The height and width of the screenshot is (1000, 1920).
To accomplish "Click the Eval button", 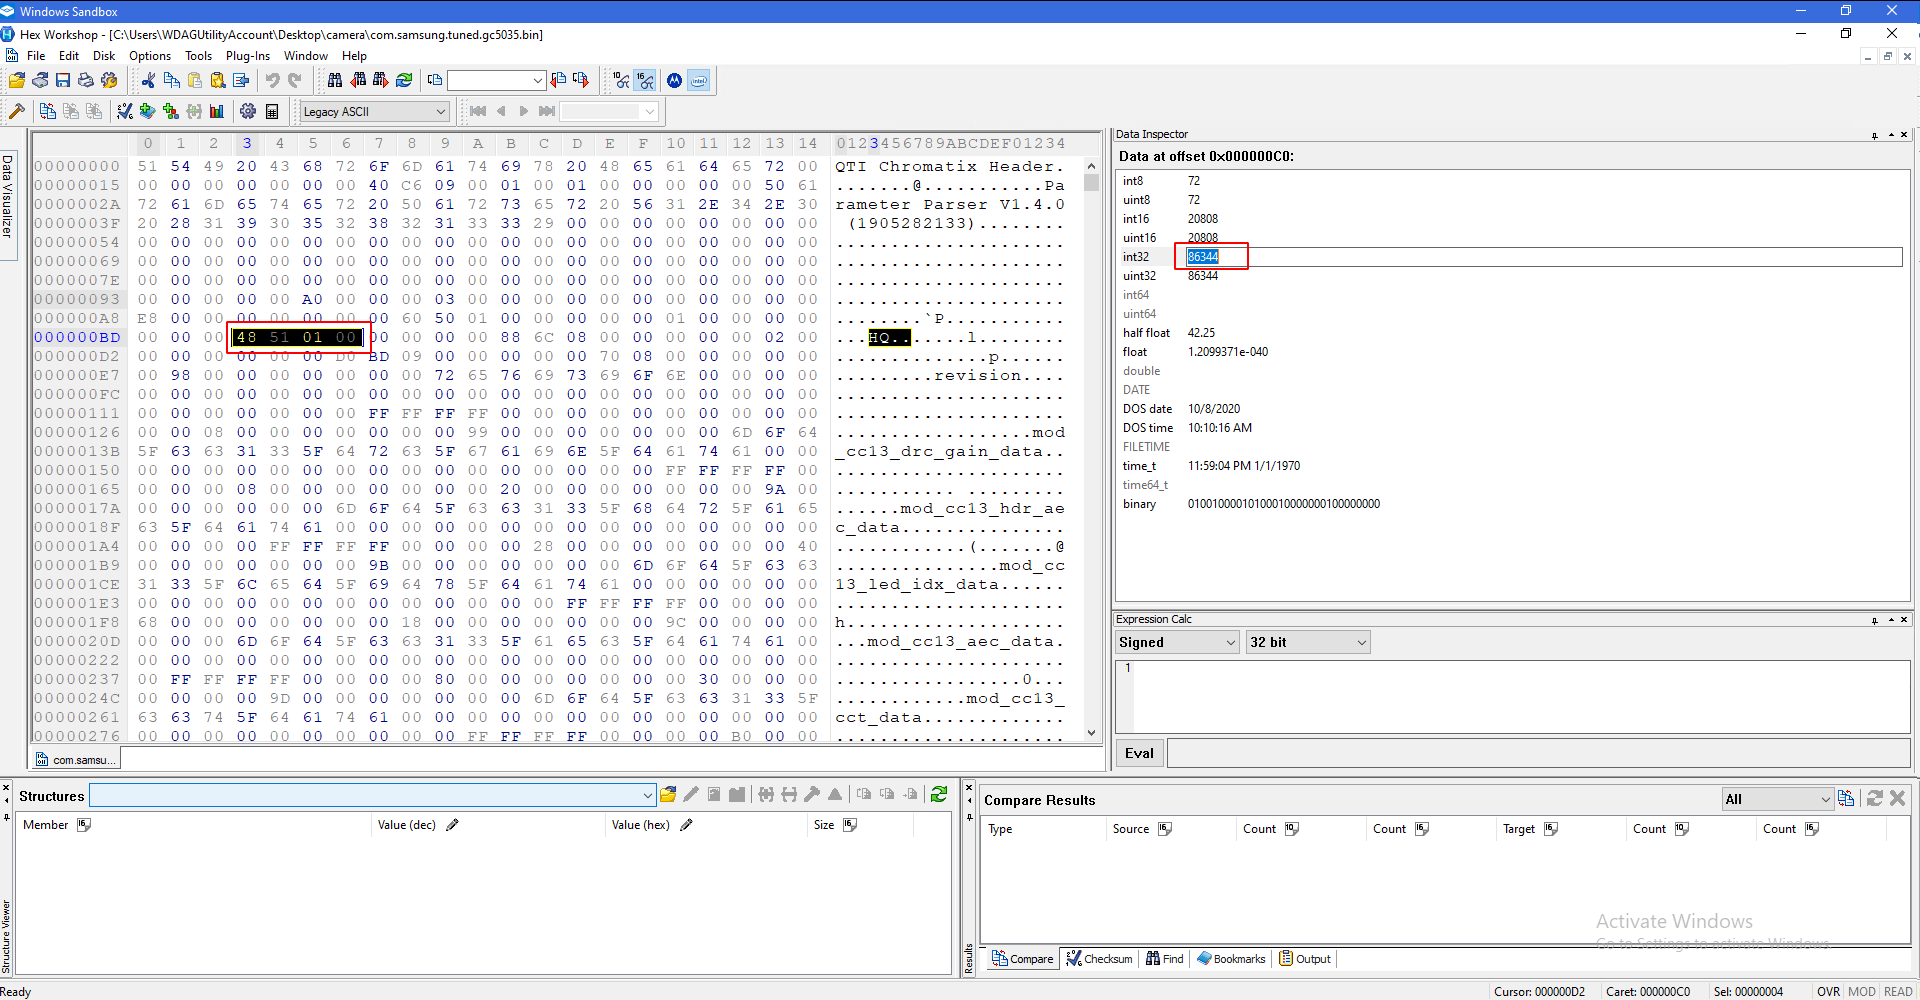I will (x=1139, y=753).
